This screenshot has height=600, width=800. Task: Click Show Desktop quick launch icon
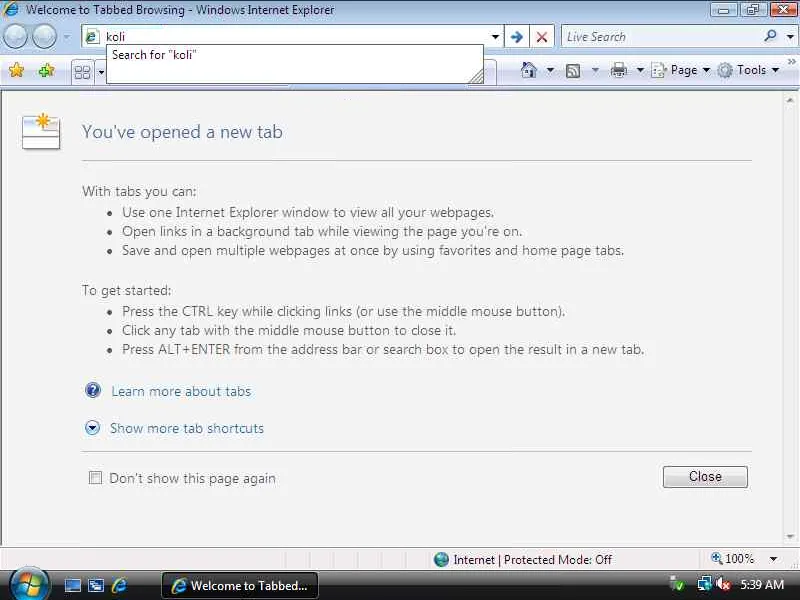coord(72,585)
